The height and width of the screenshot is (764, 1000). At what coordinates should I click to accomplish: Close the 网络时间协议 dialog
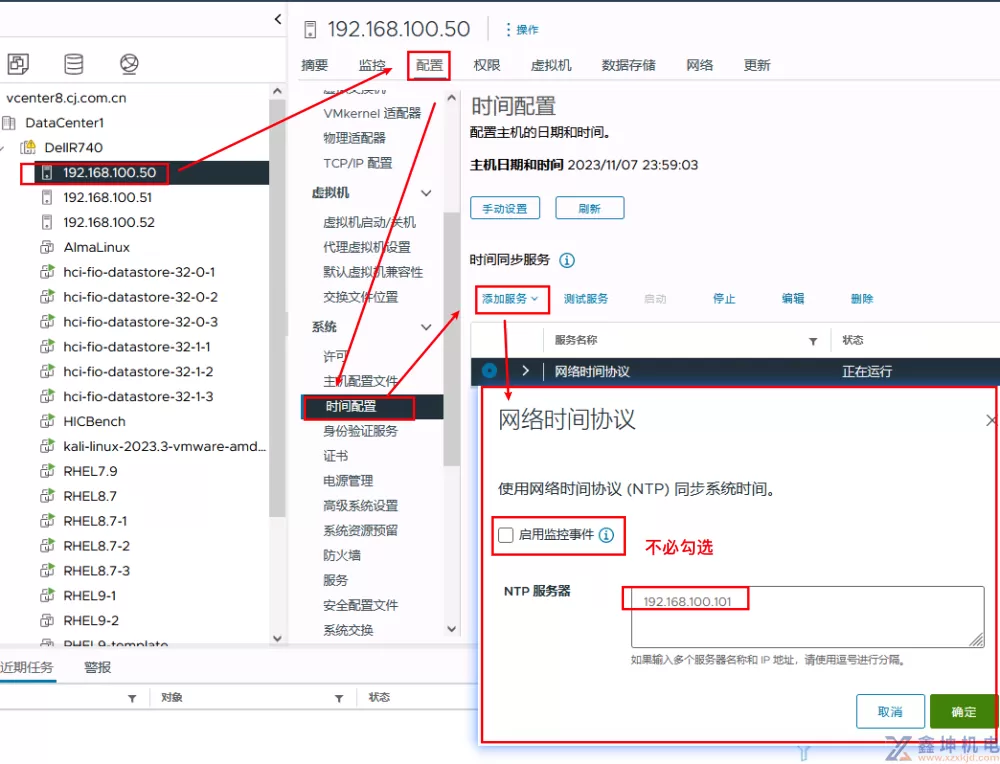pos(990,421)
